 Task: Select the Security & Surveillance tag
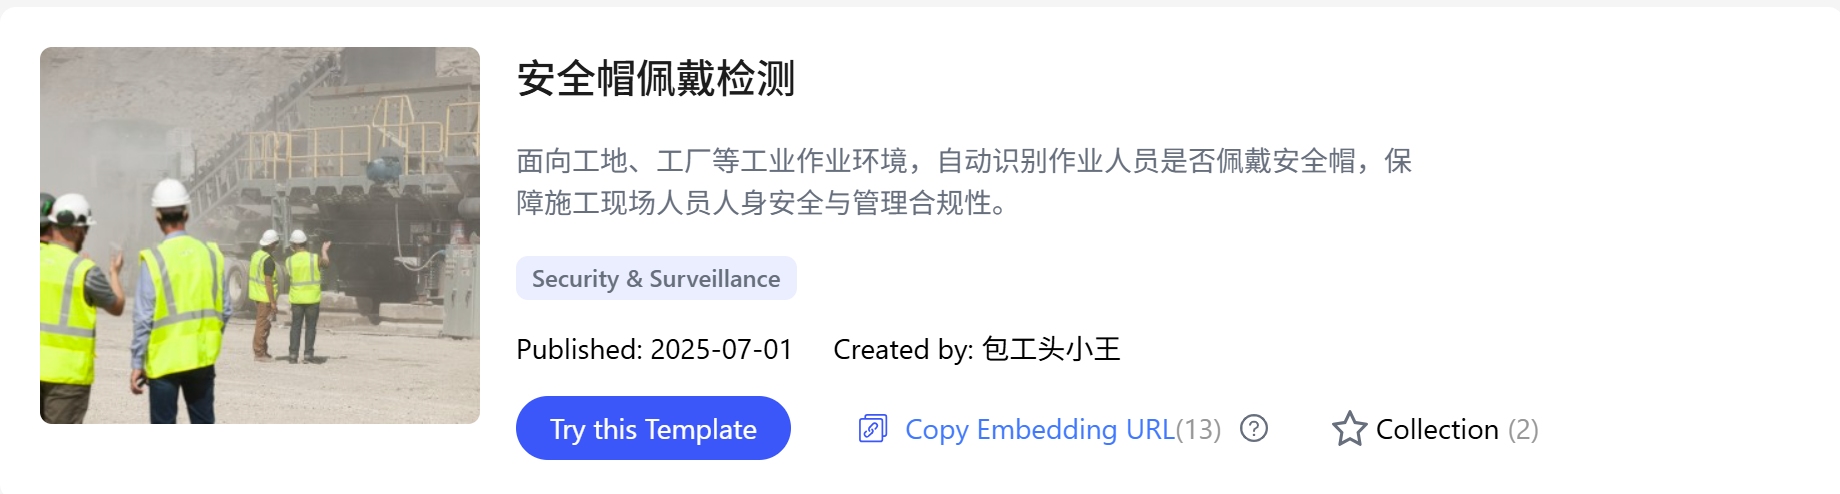click(656, 278)
